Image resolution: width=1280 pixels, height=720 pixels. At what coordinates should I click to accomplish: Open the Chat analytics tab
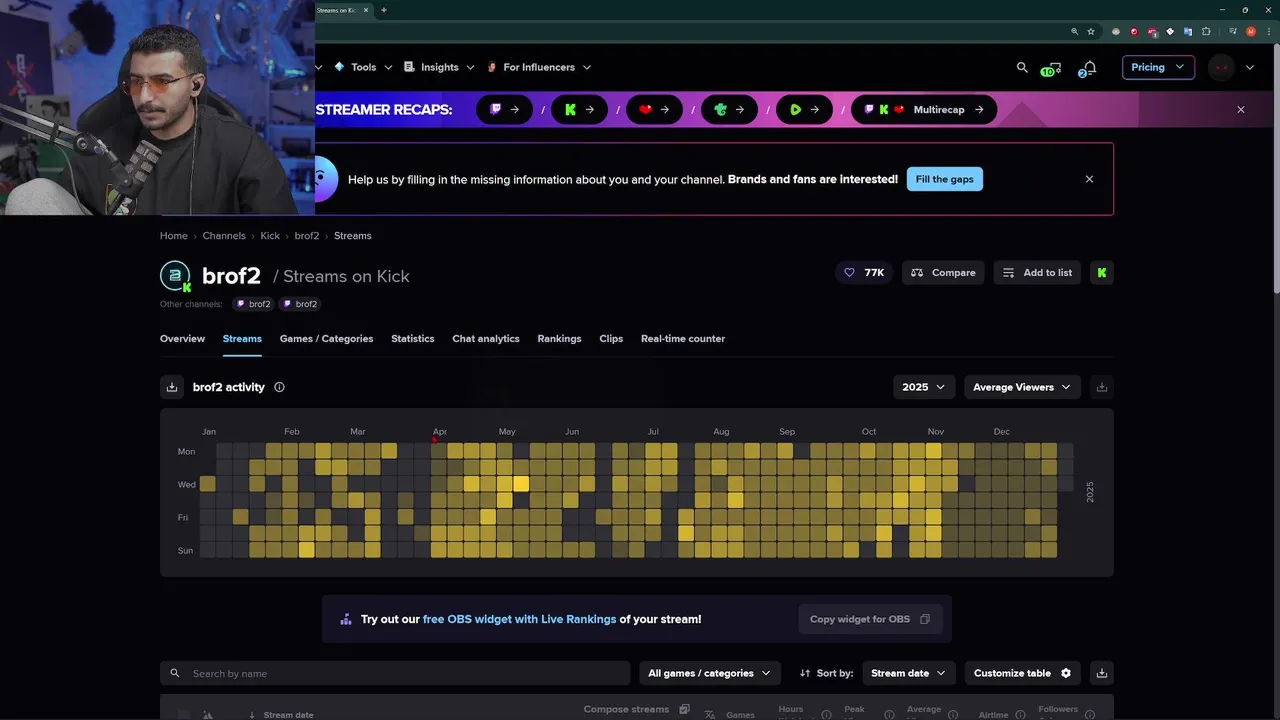point(486,339)
